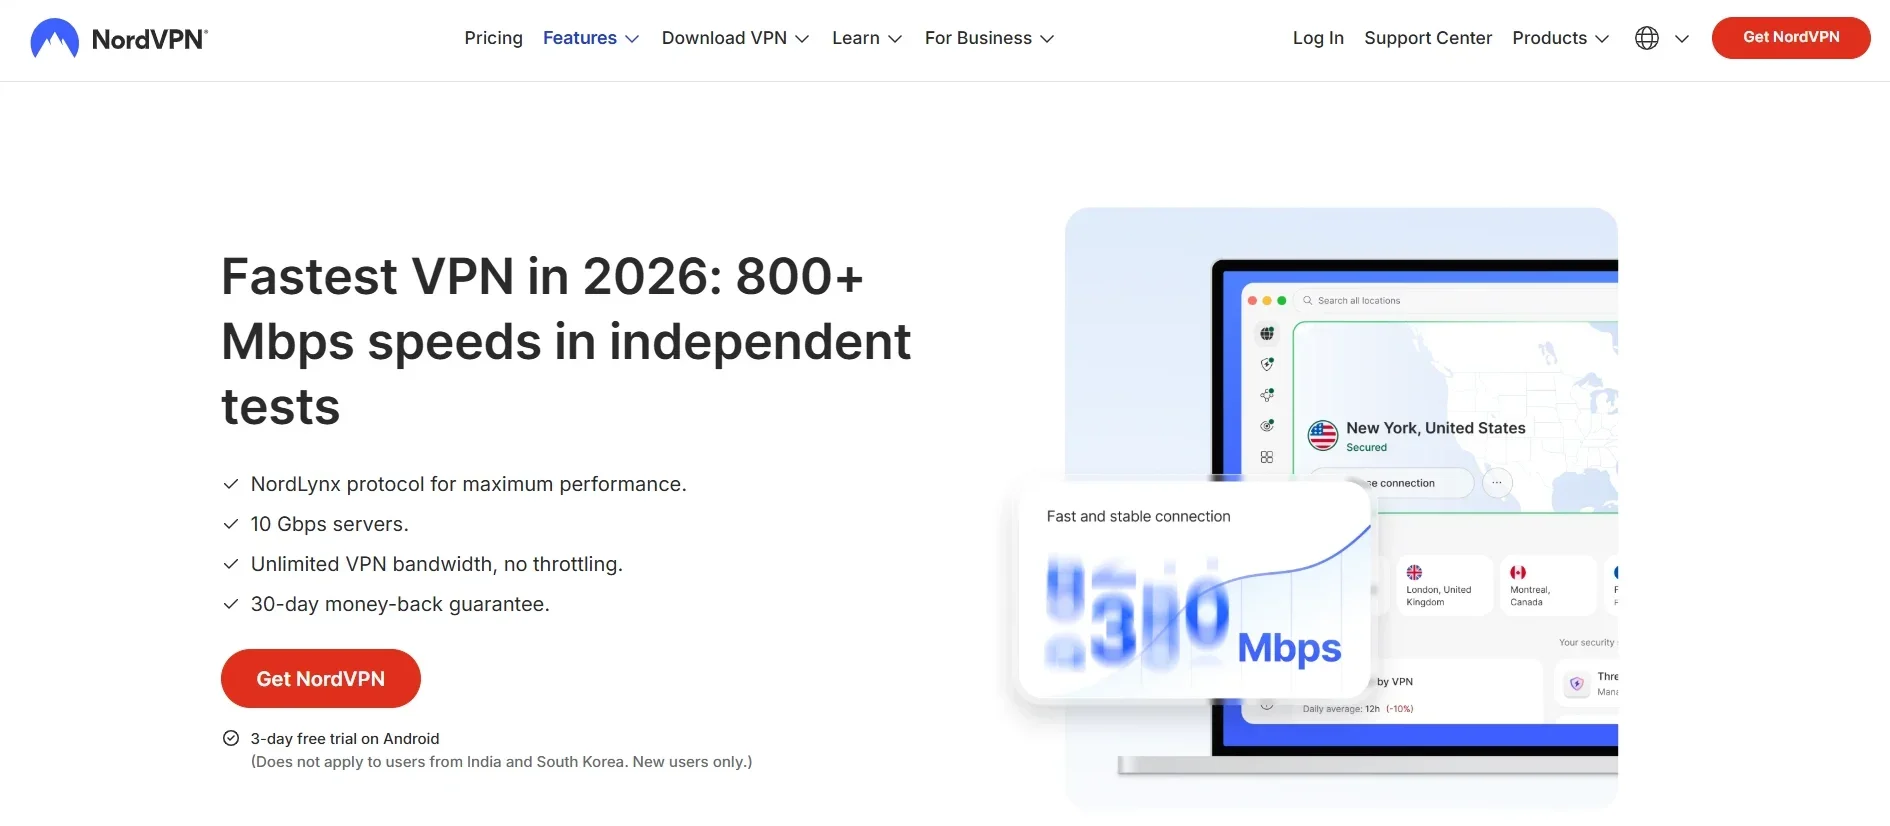Click the NordVPN mountain logo icon
The width and height of the screenshot is (1890, 826).
[55, 38]
